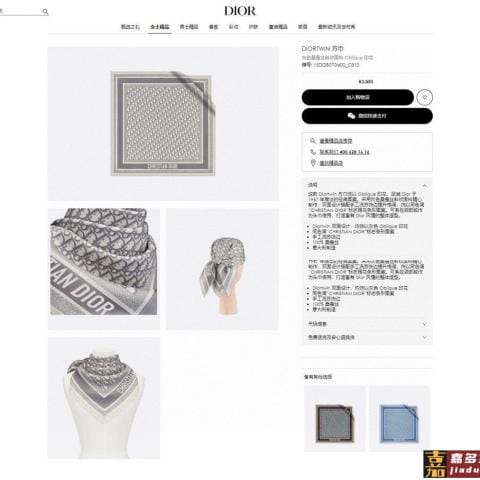Click the contact phone number link
The height and width of the screenshot is (480, 480).
344,152
